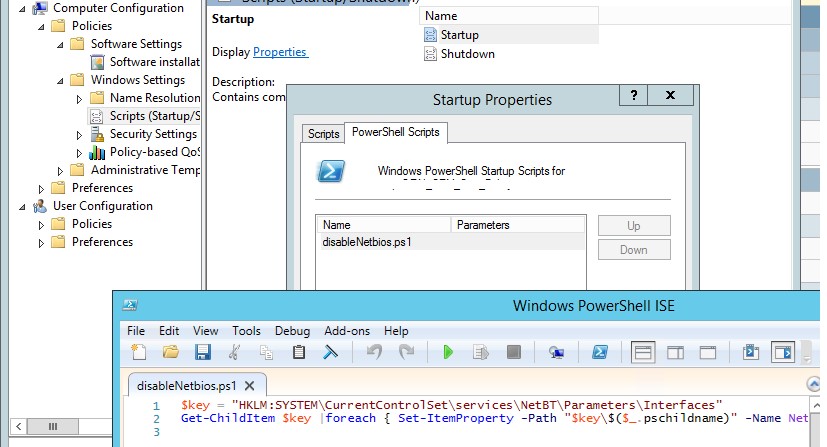Image resolution: width=827 pixels, height=447 pixels.
Task: Open the Add-ons menu in PowerShell ISE
Action: [x=347, y=331]
